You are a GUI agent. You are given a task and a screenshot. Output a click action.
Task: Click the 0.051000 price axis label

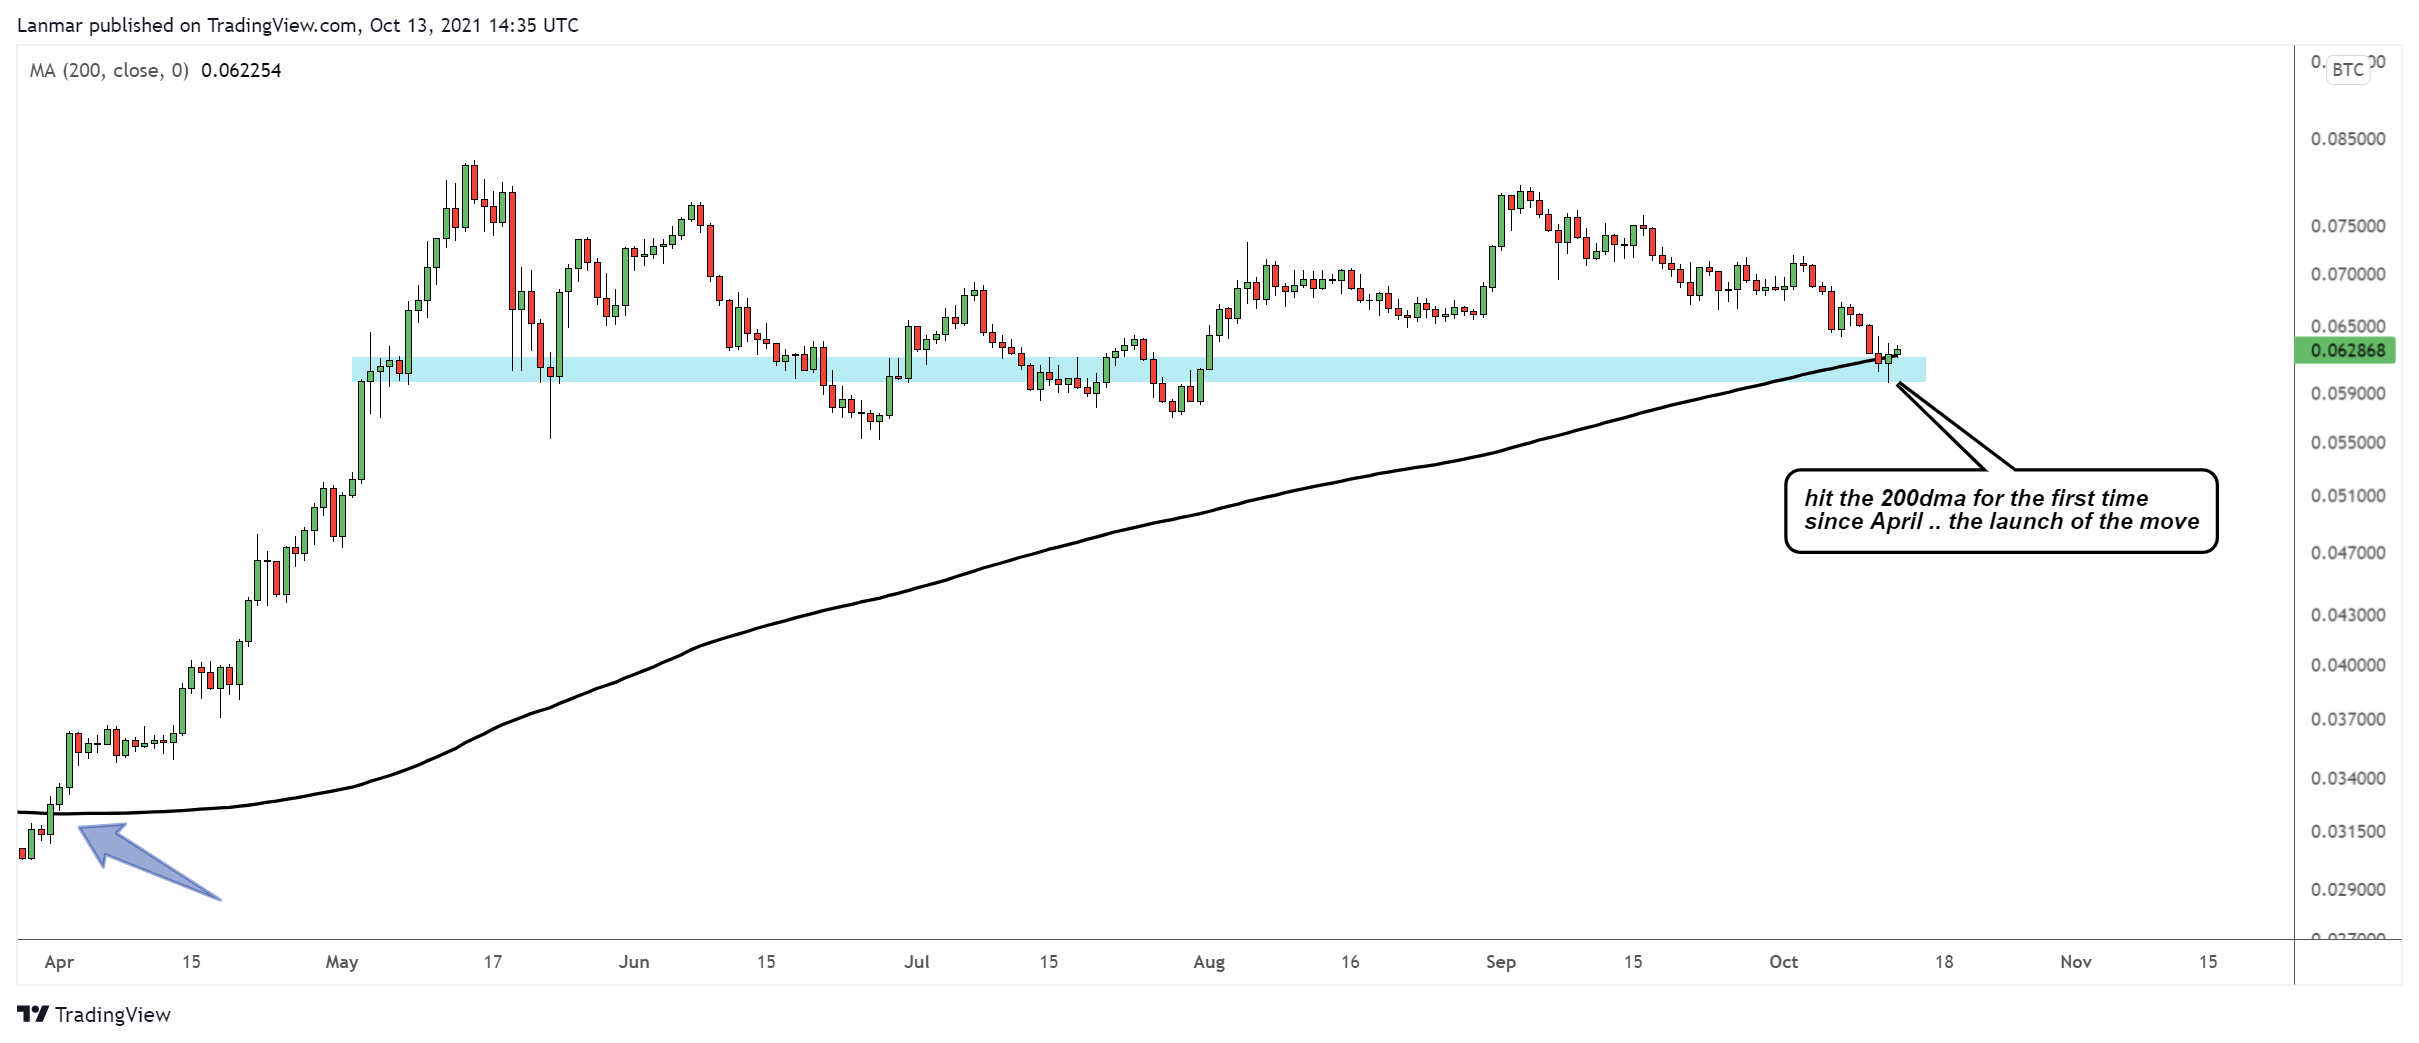pyautogui.click(x=2347, y=496)
